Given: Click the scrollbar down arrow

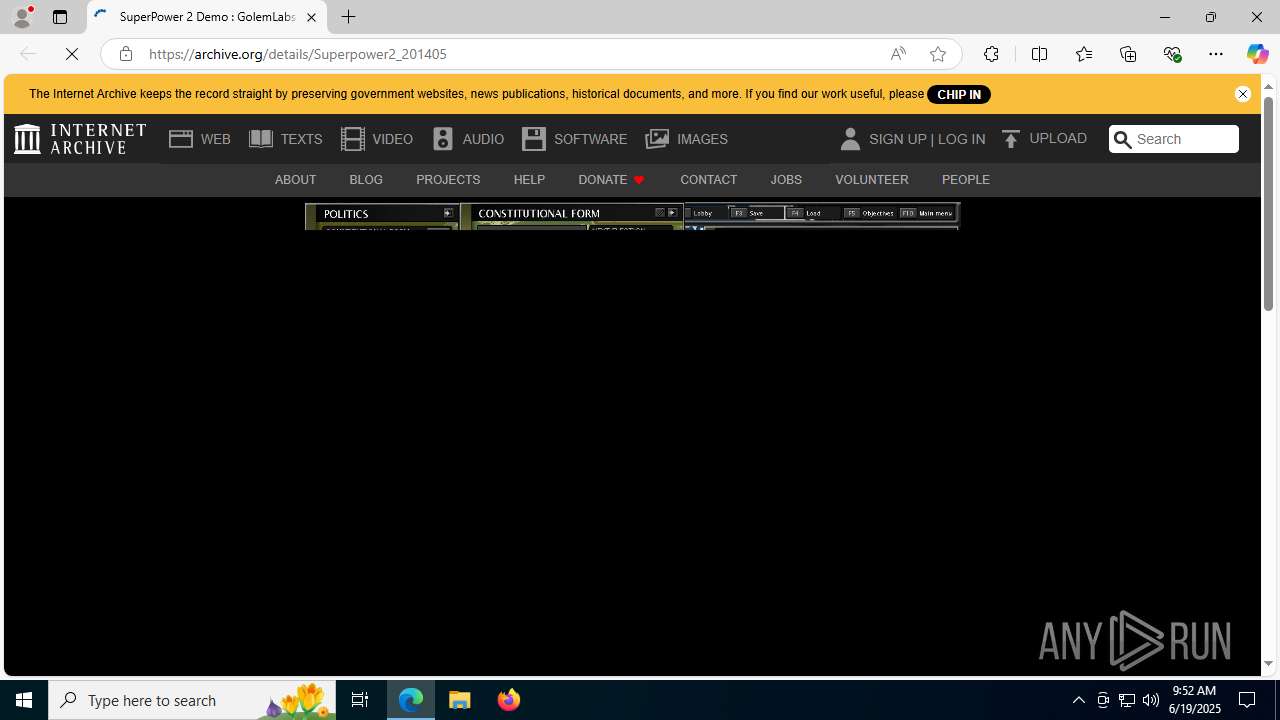Looking at the screenshot, I should 1268,664.
